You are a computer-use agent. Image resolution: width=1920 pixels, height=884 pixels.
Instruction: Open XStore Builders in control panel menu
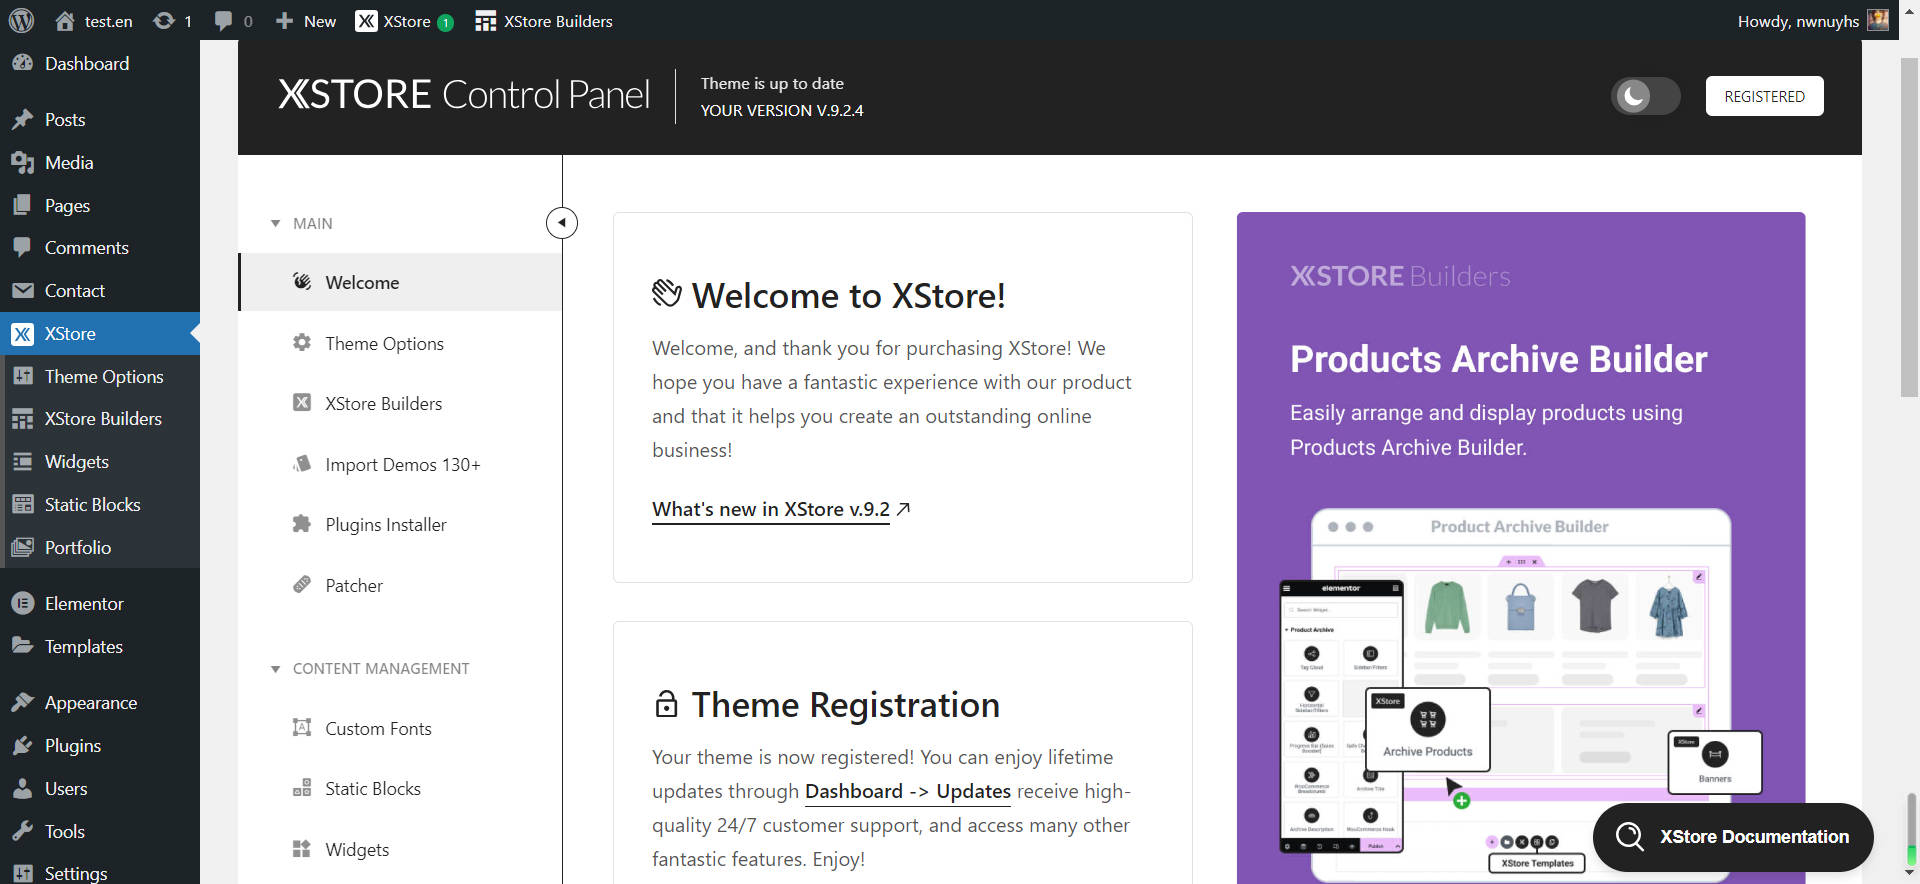(x=400, y=403)
